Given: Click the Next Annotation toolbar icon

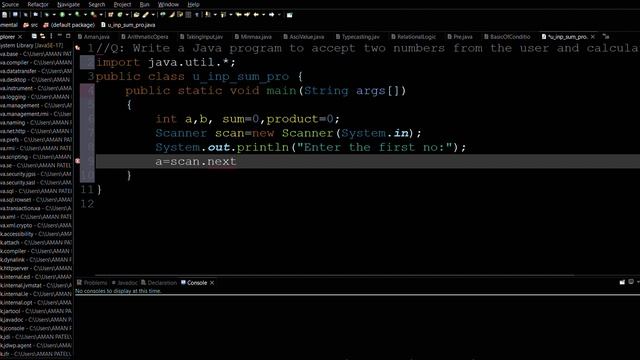Looking at the screenshot, I should point(208,15).
